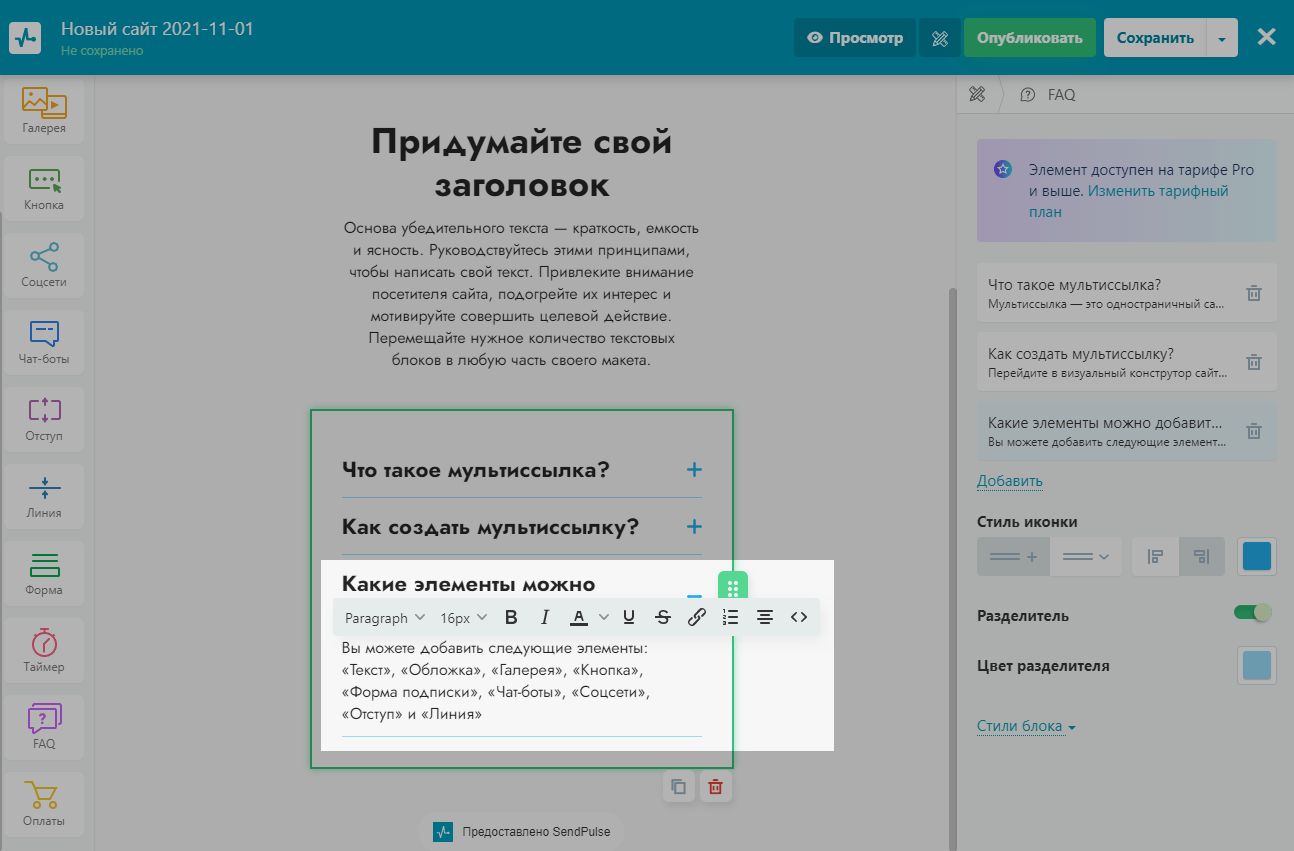Viewport: 1294px width, 851px height.
Task: Open the Paragraph style dropdown
Action: tap(385, 618)
